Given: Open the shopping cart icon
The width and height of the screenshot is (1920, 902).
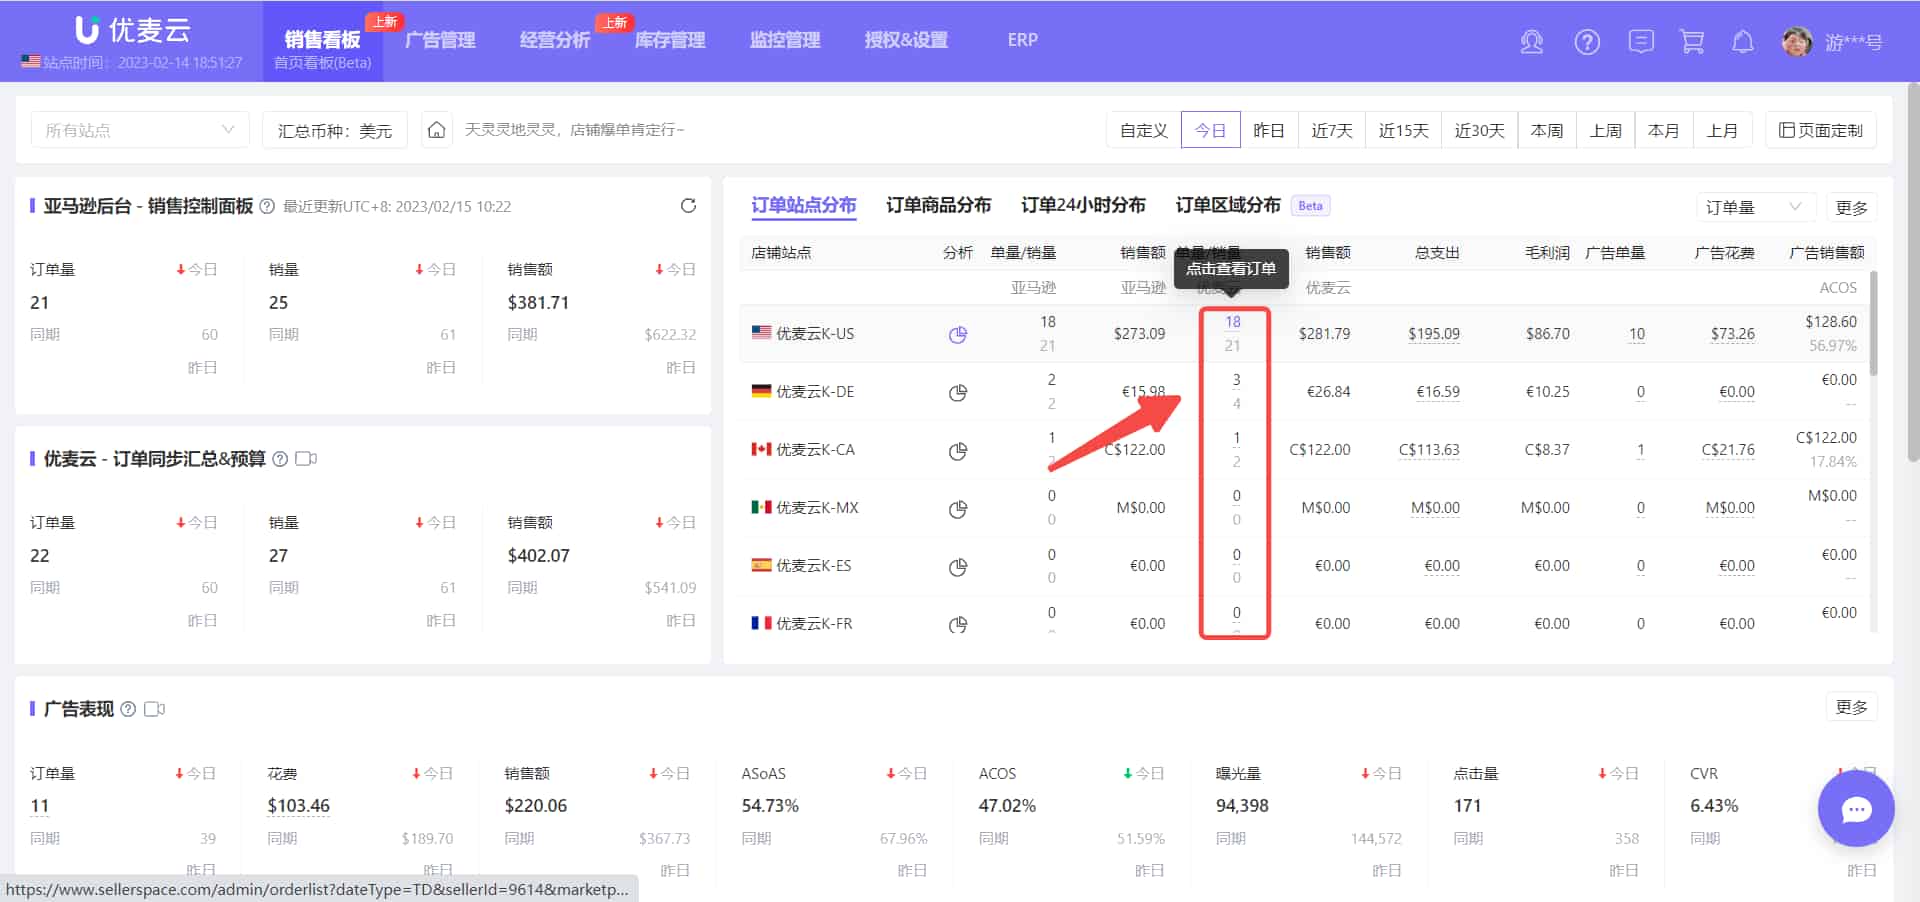Looking at the screenshot, I should click(1692, 41).
